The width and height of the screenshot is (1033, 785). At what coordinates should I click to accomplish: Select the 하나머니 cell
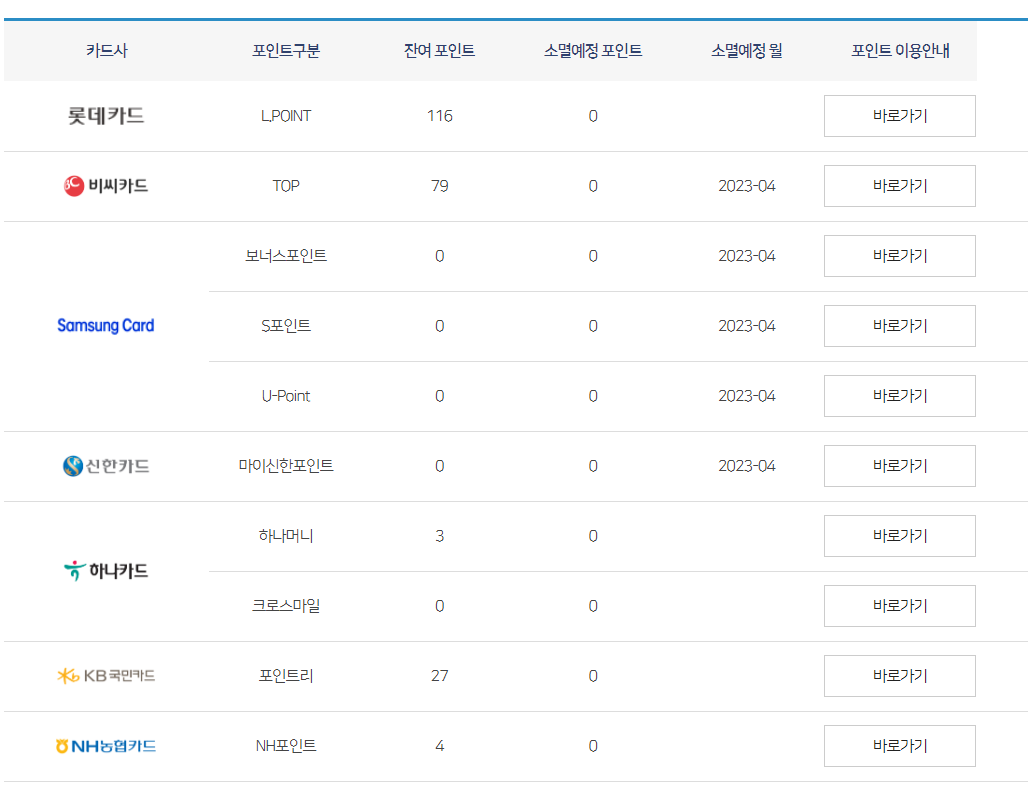(x=286, y=535)
